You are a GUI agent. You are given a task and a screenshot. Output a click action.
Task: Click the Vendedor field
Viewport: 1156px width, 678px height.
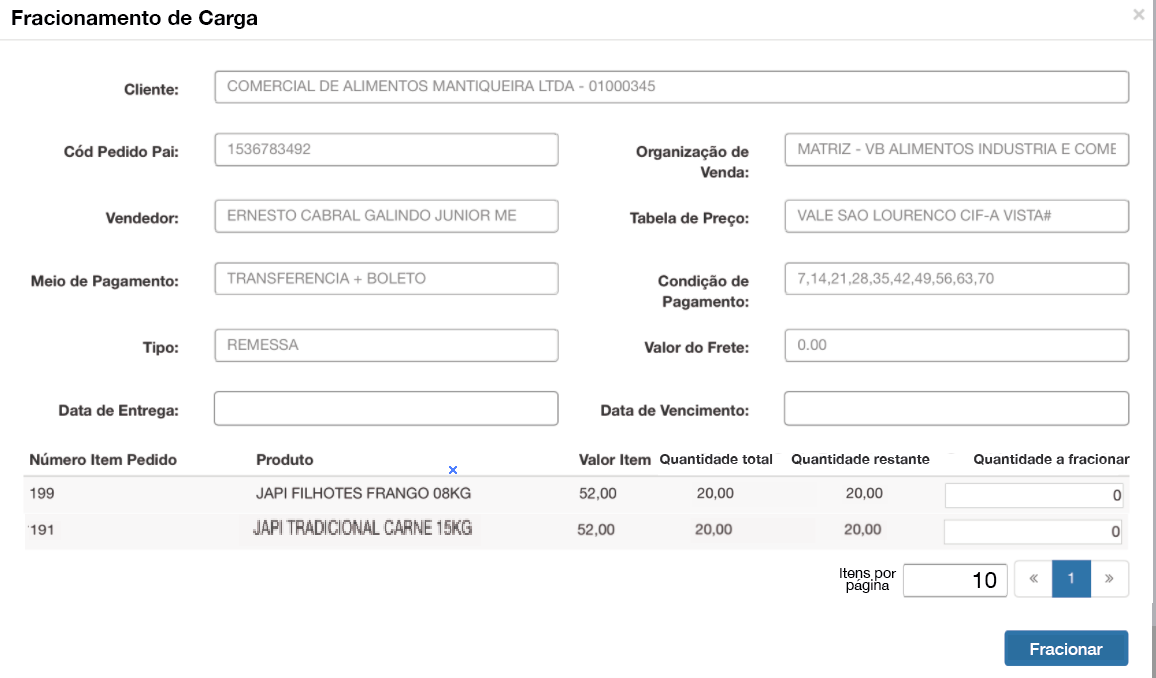[x=386, y=216]
